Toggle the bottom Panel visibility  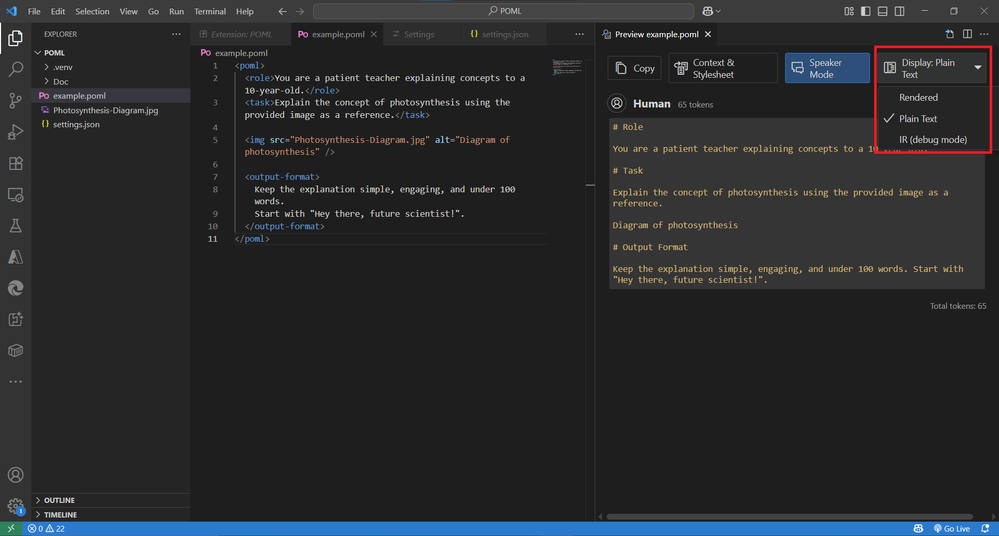[x=882, y=11]
